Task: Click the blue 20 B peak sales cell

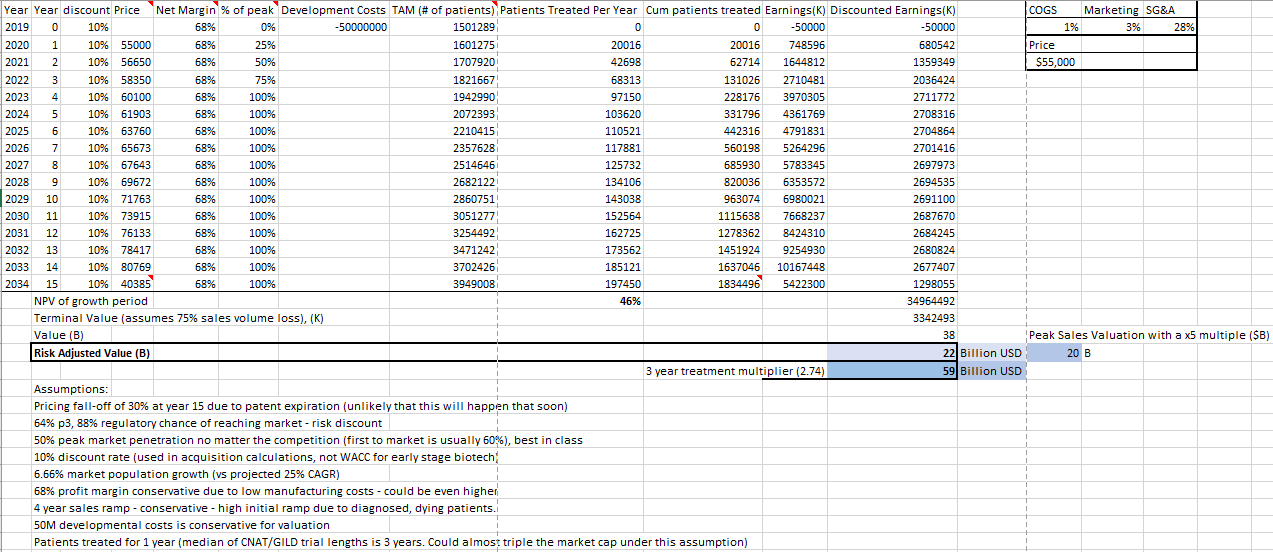Action: click(1072, 352)
